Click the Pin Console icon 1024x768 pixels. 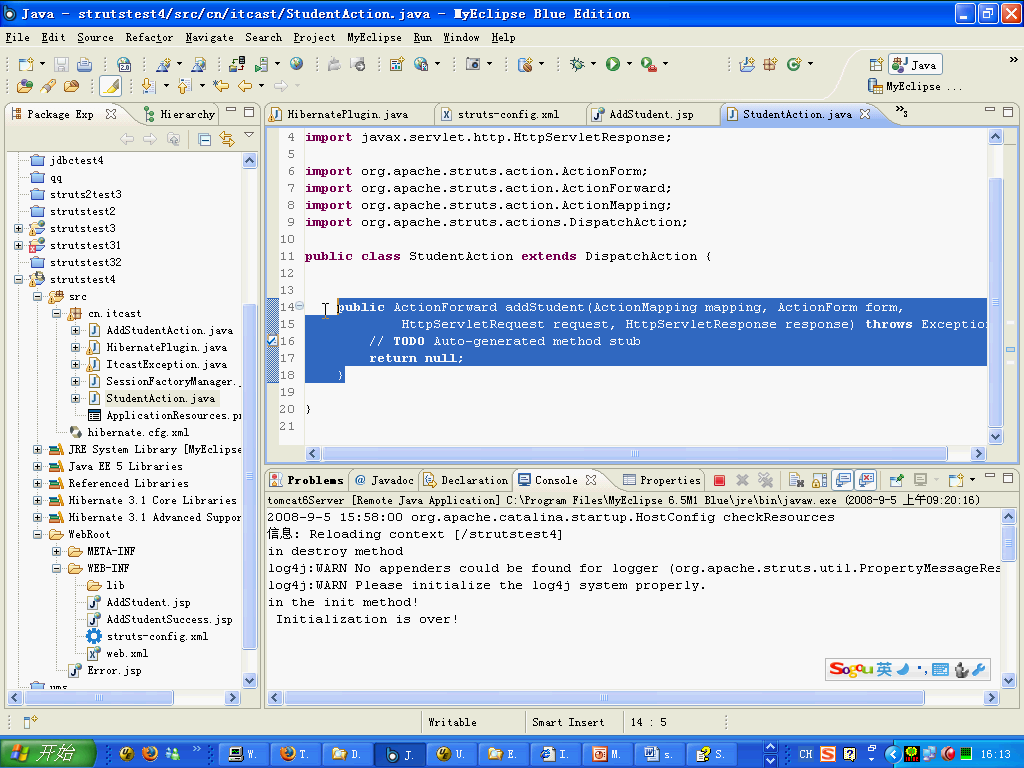[897, 481]
